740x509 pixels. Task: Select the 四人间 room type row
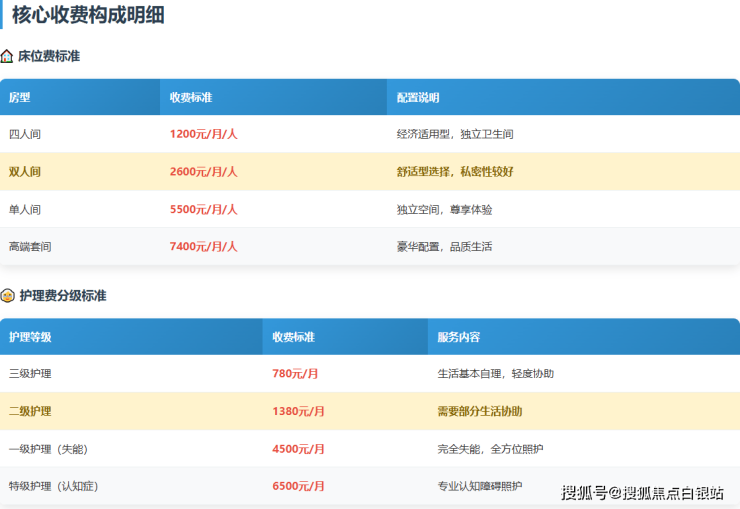25,134
